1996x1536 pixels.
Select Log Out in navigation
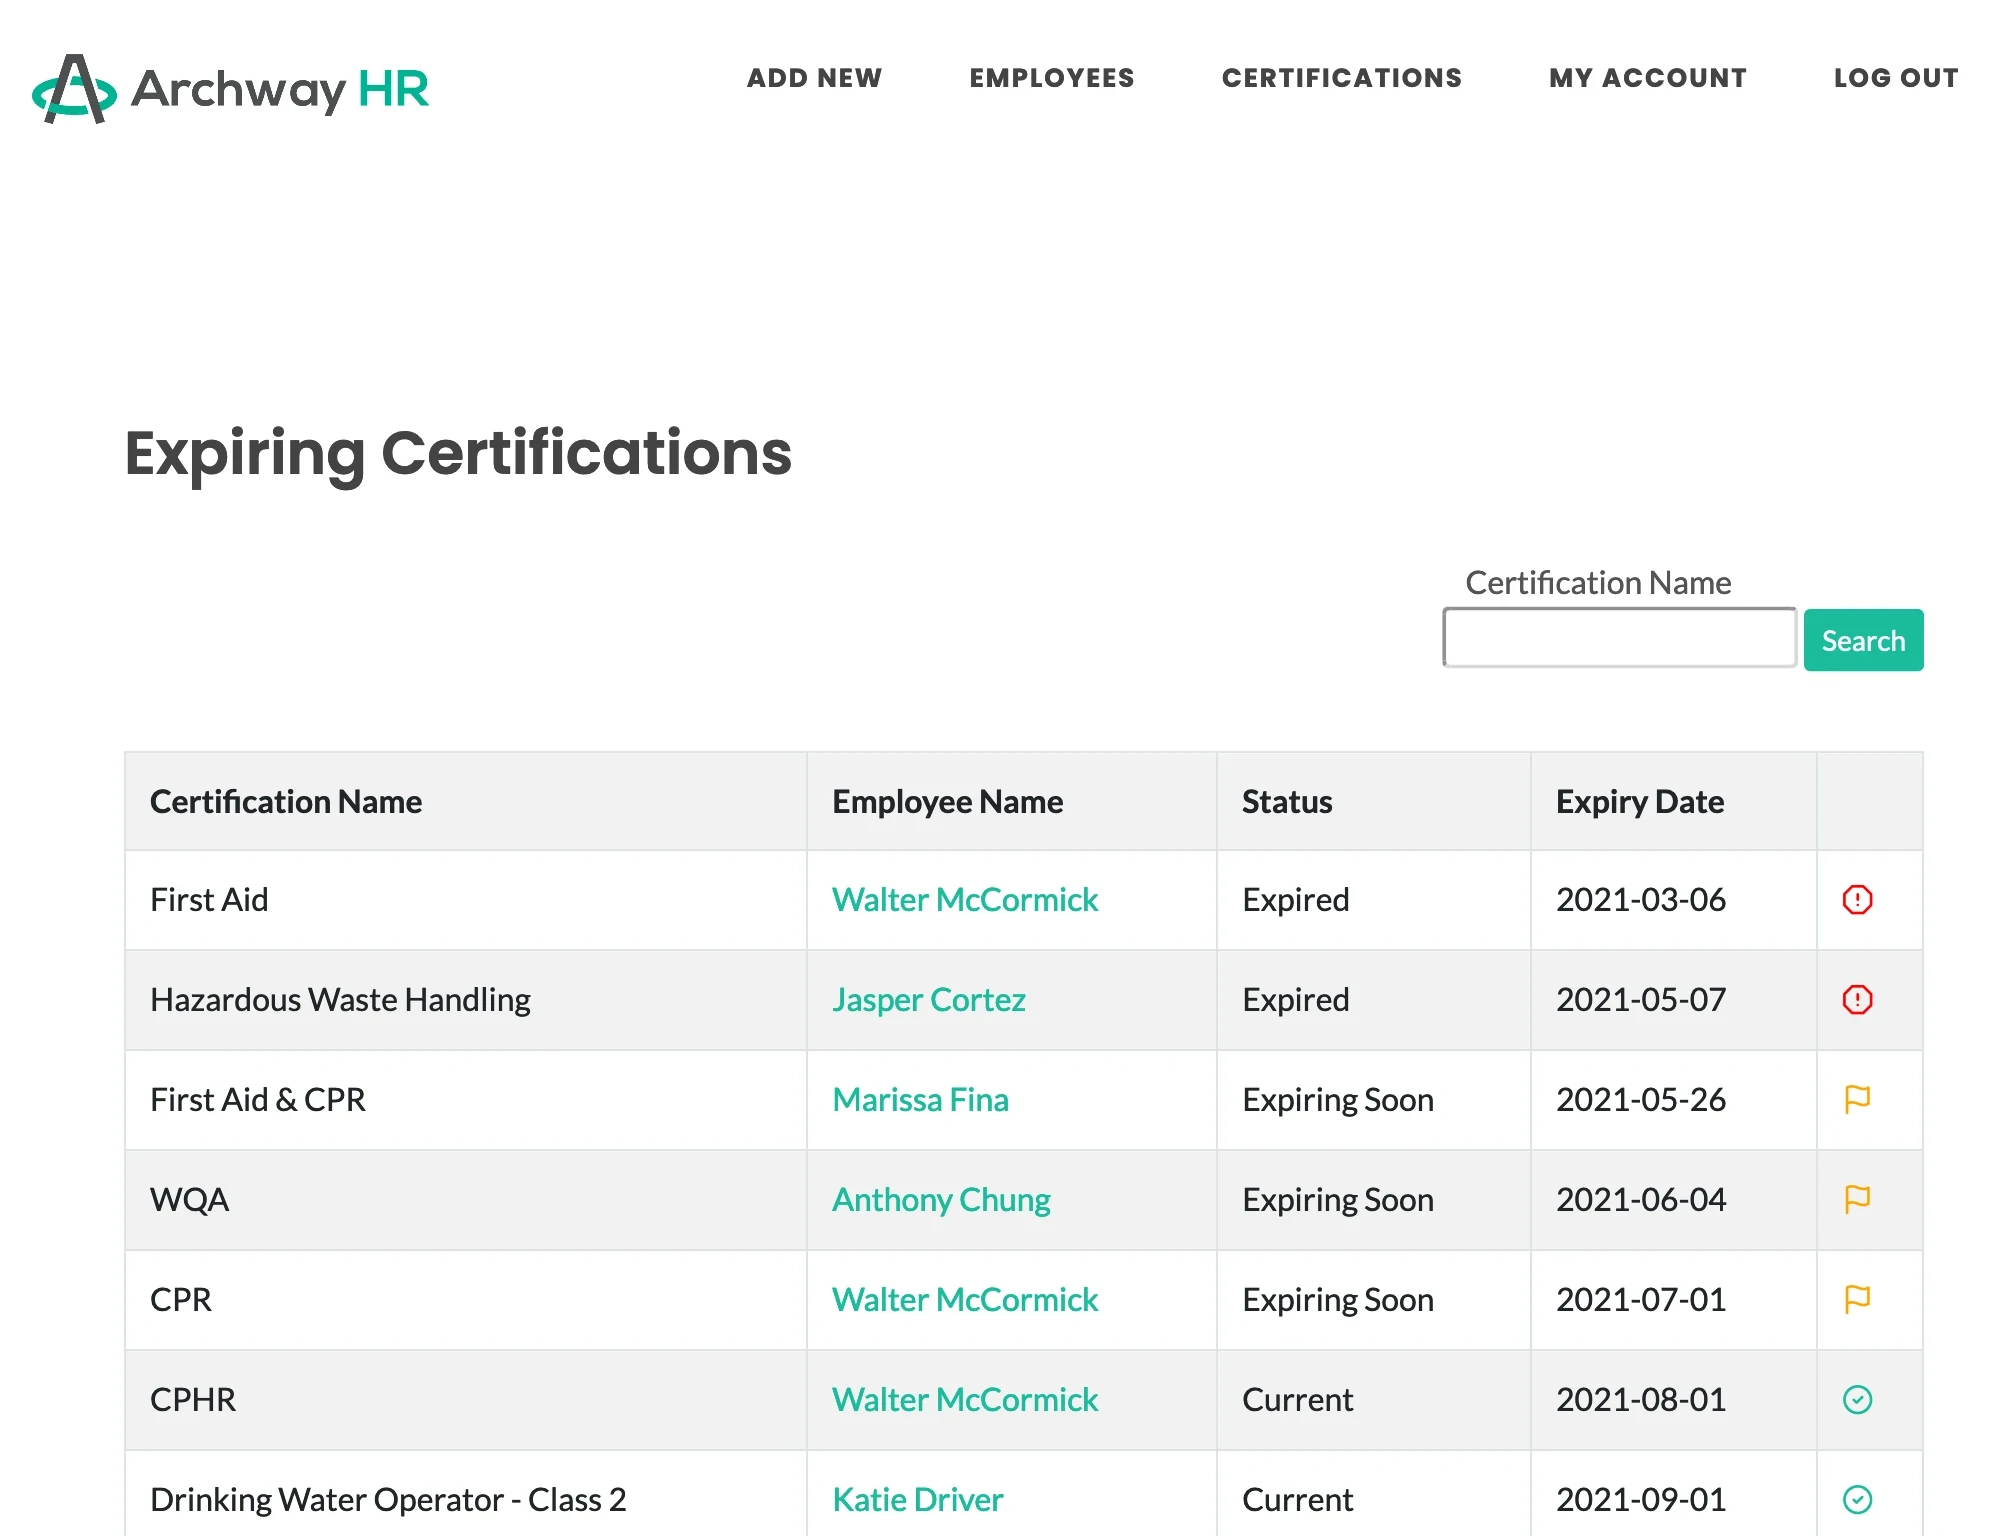(1896, 78)
